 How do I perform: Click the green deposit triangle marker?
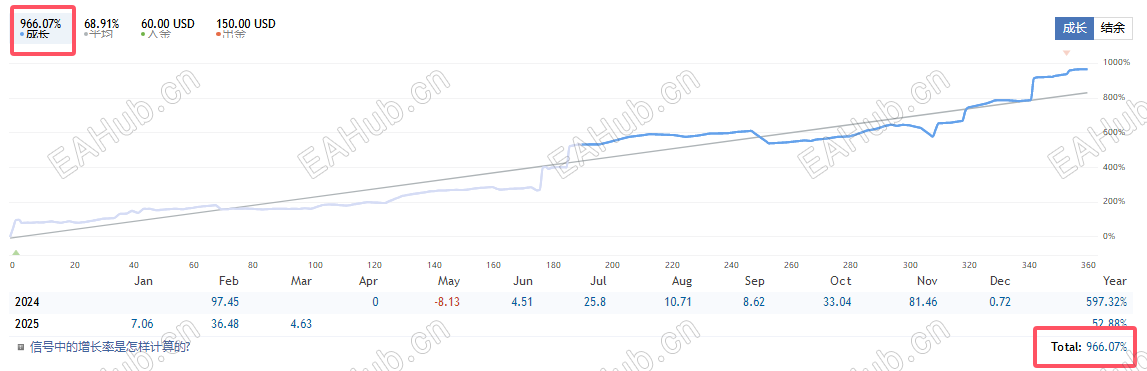tap(15, 253)
